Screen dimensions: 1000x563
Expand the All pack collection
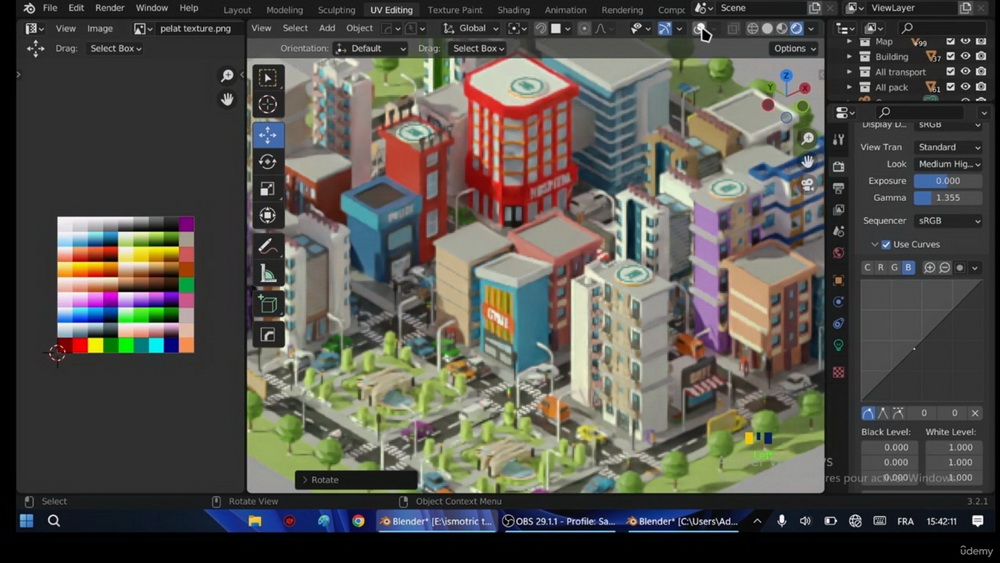click(849, 87)
